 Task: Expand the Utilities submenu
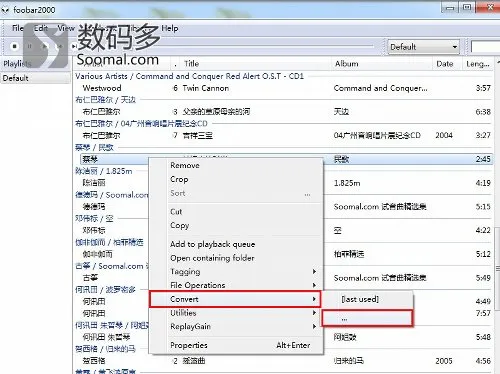(x=237, y=313)
